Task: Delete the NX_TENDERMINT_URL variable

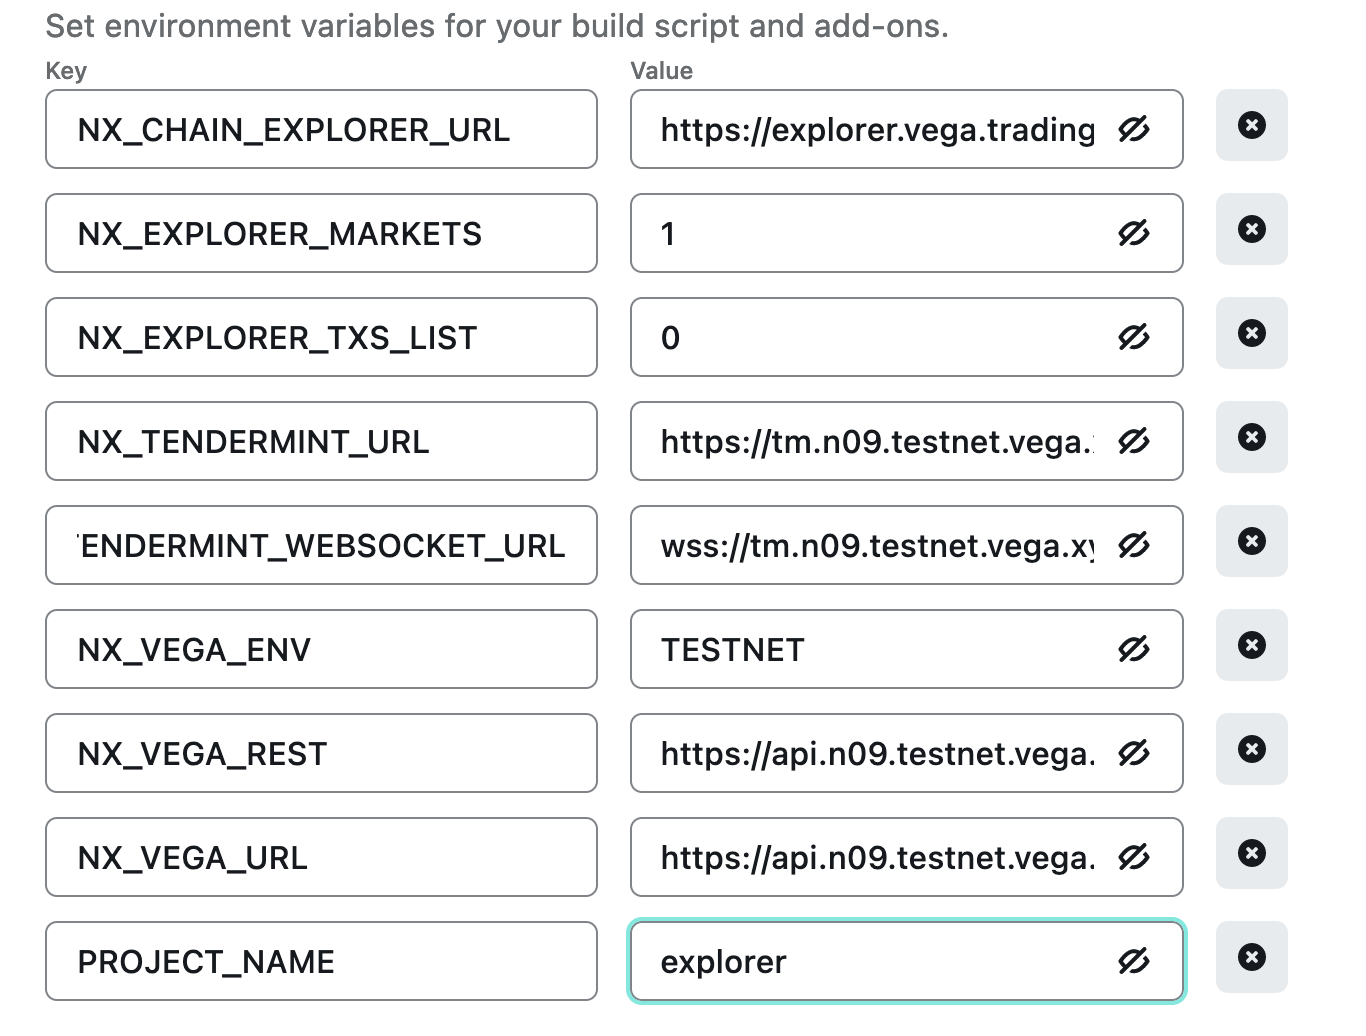Action: pyautogui.click(x=1251, y=437)
